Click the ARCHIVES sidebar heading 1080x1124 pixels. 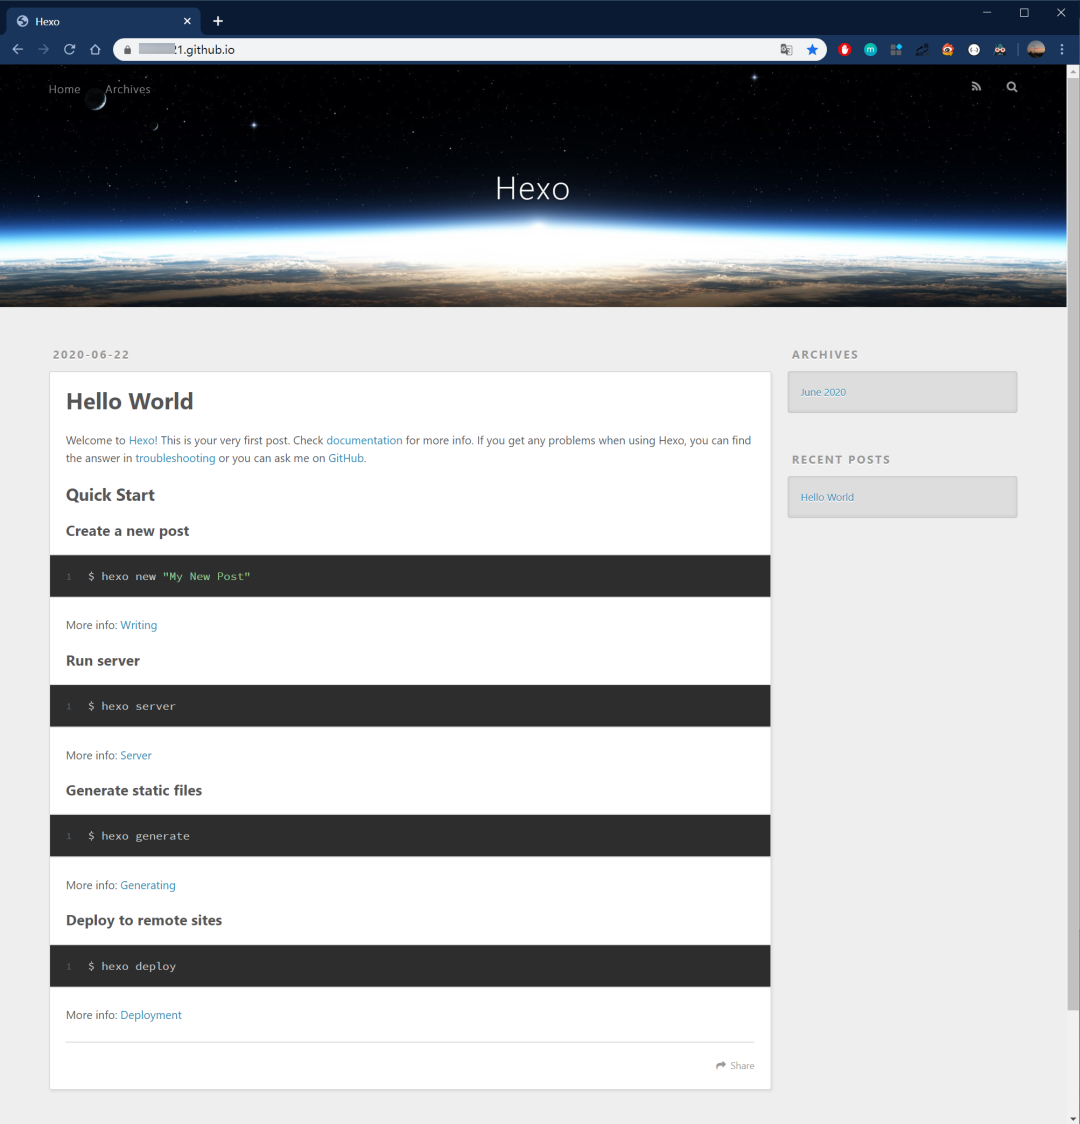(825, 354)
